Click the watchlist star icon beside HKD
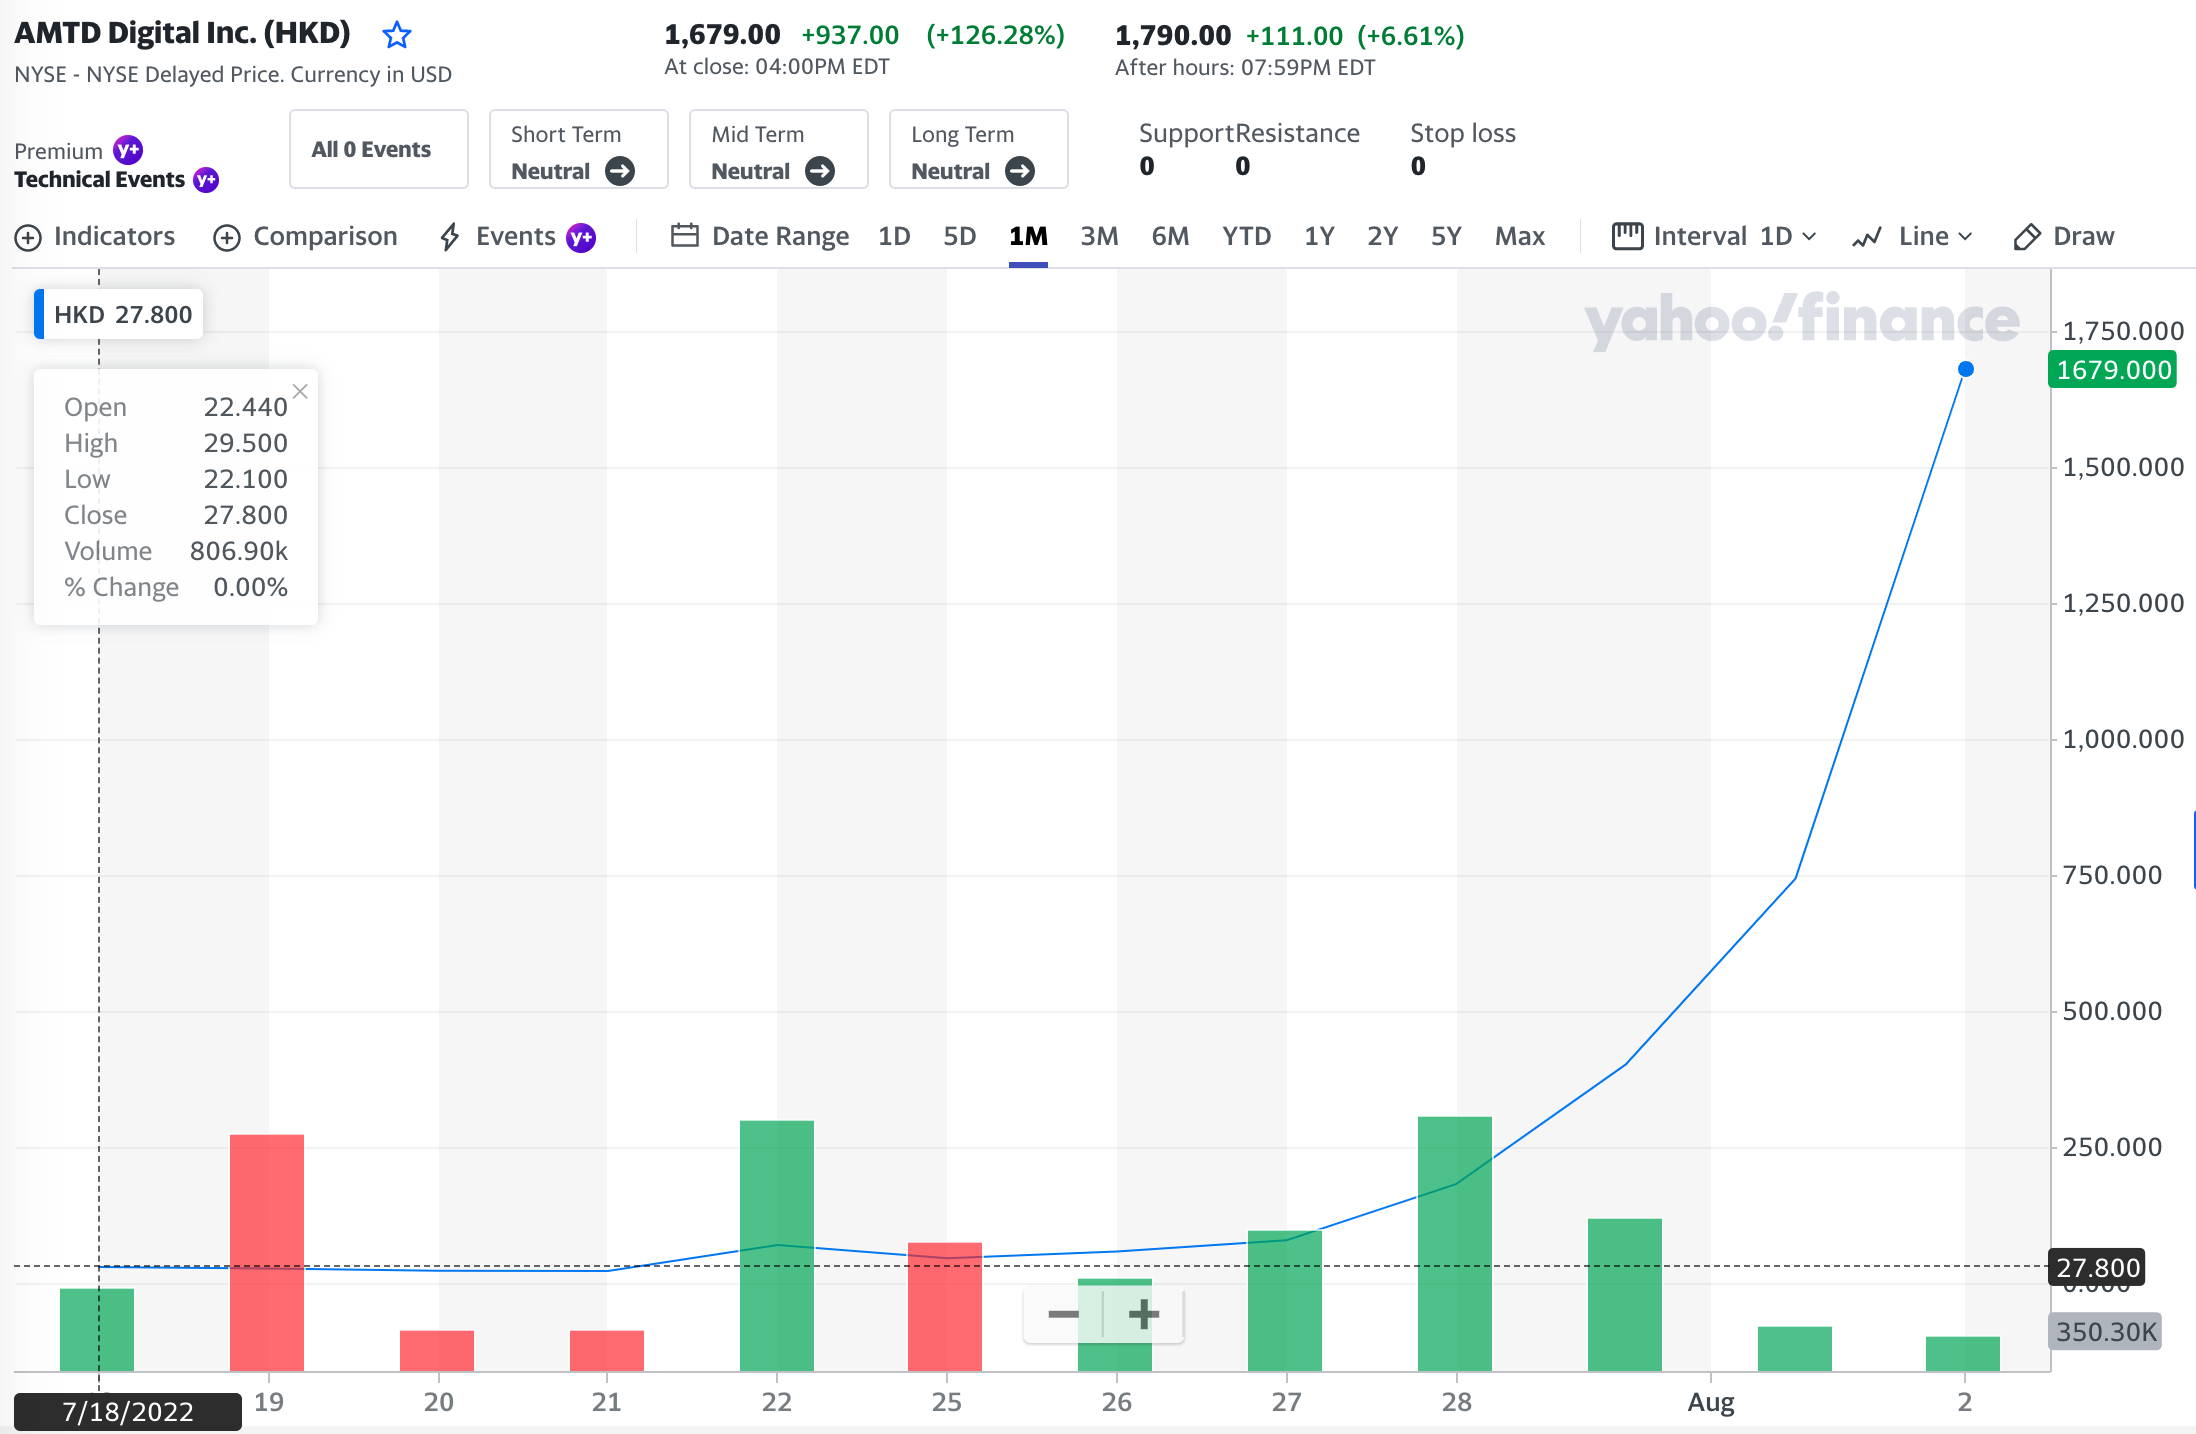2196x1434 pixels. click(397, 36)
